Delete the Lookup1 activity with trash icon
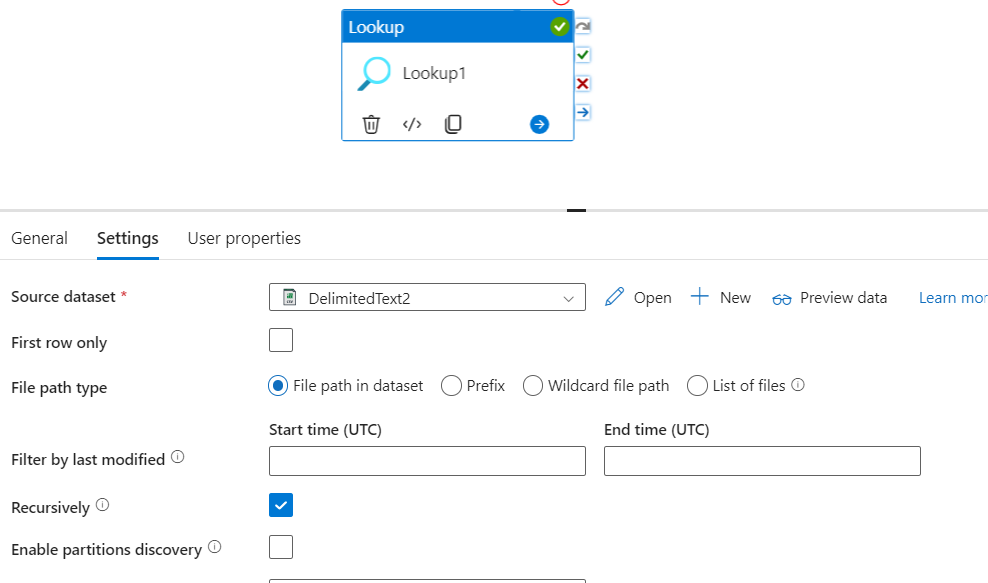 (371, 124)
